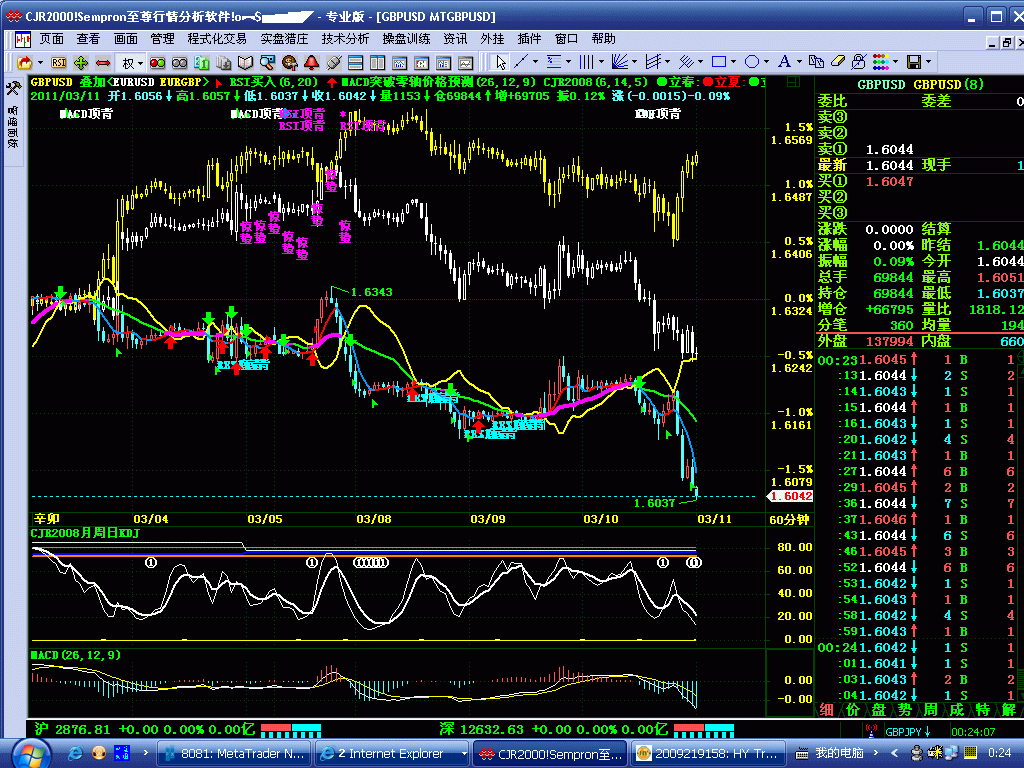The image size is (1024, 768).
Task: Click the vertical split window layout icon
Action: tap(377, 63)
